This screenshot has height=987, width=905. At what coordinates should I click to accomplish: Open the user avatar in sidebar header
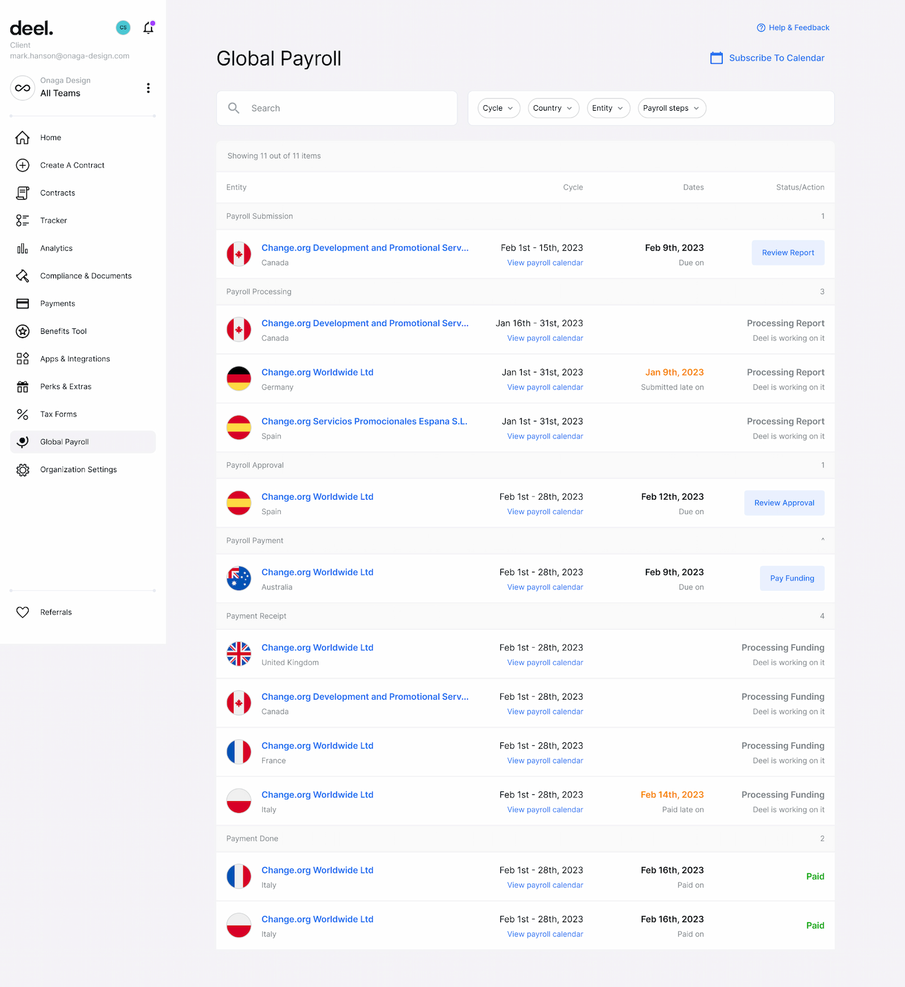click(x=123, y=28)
